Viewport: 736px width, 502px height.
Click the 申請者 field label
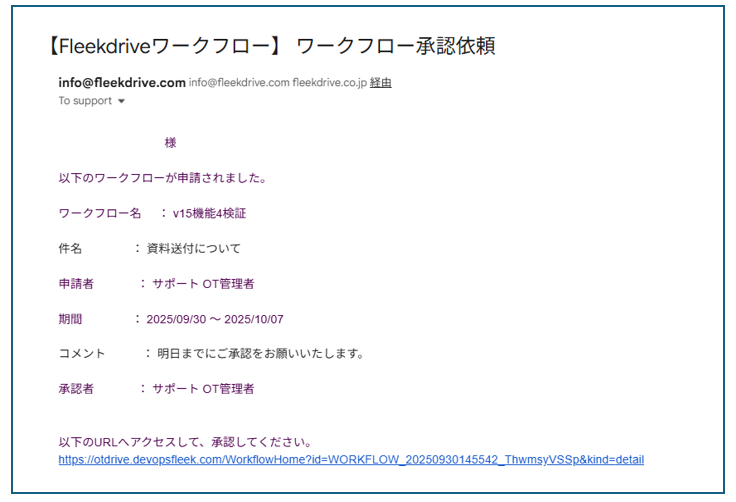[x=76, y=284]
